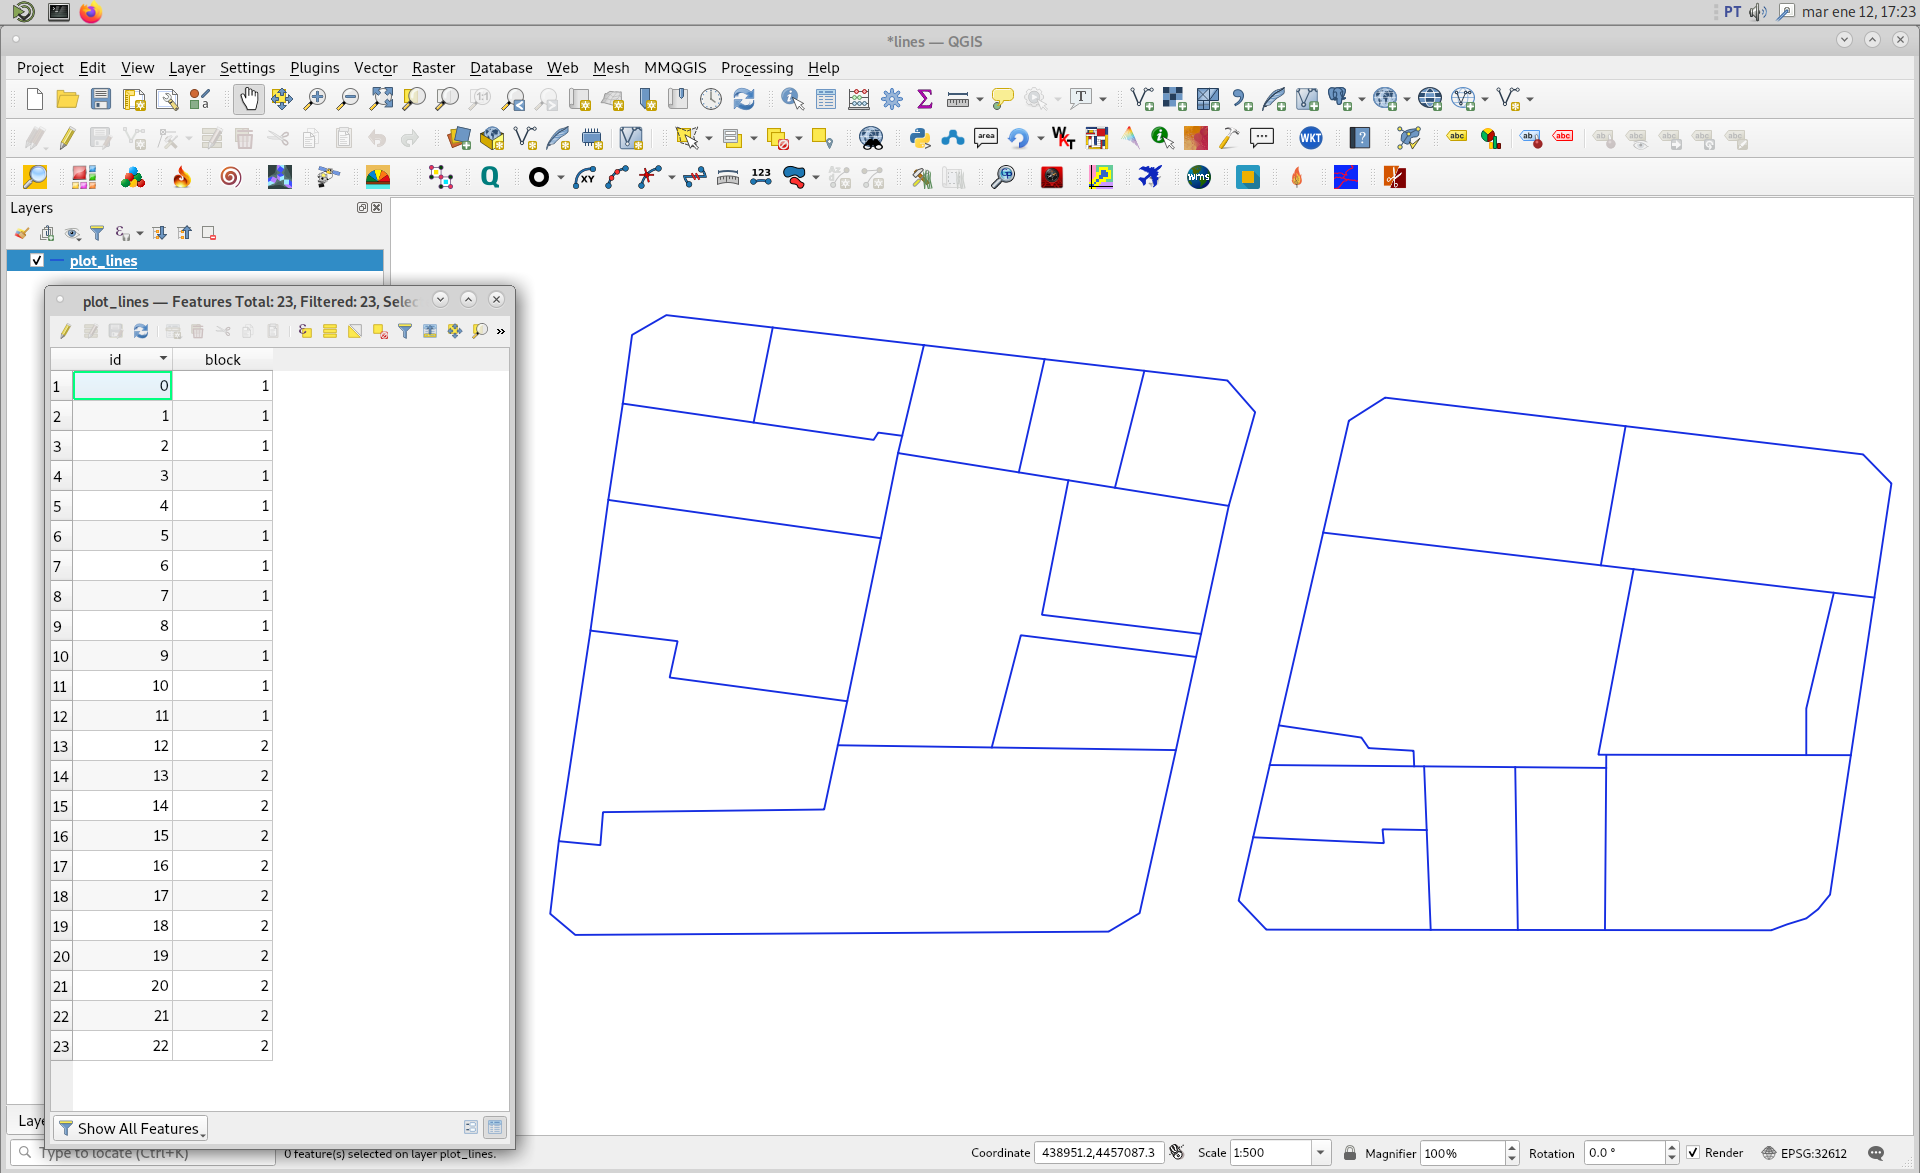Click the Coordinate value field

[x=1098, y=1153]
